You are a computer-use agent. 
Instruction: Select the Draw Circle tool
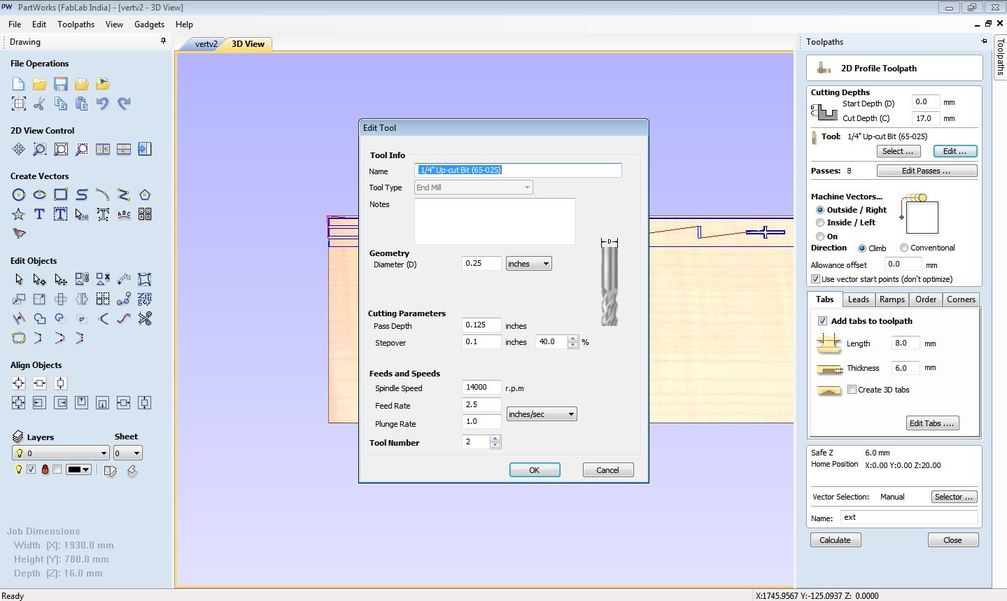coord(19,195)
